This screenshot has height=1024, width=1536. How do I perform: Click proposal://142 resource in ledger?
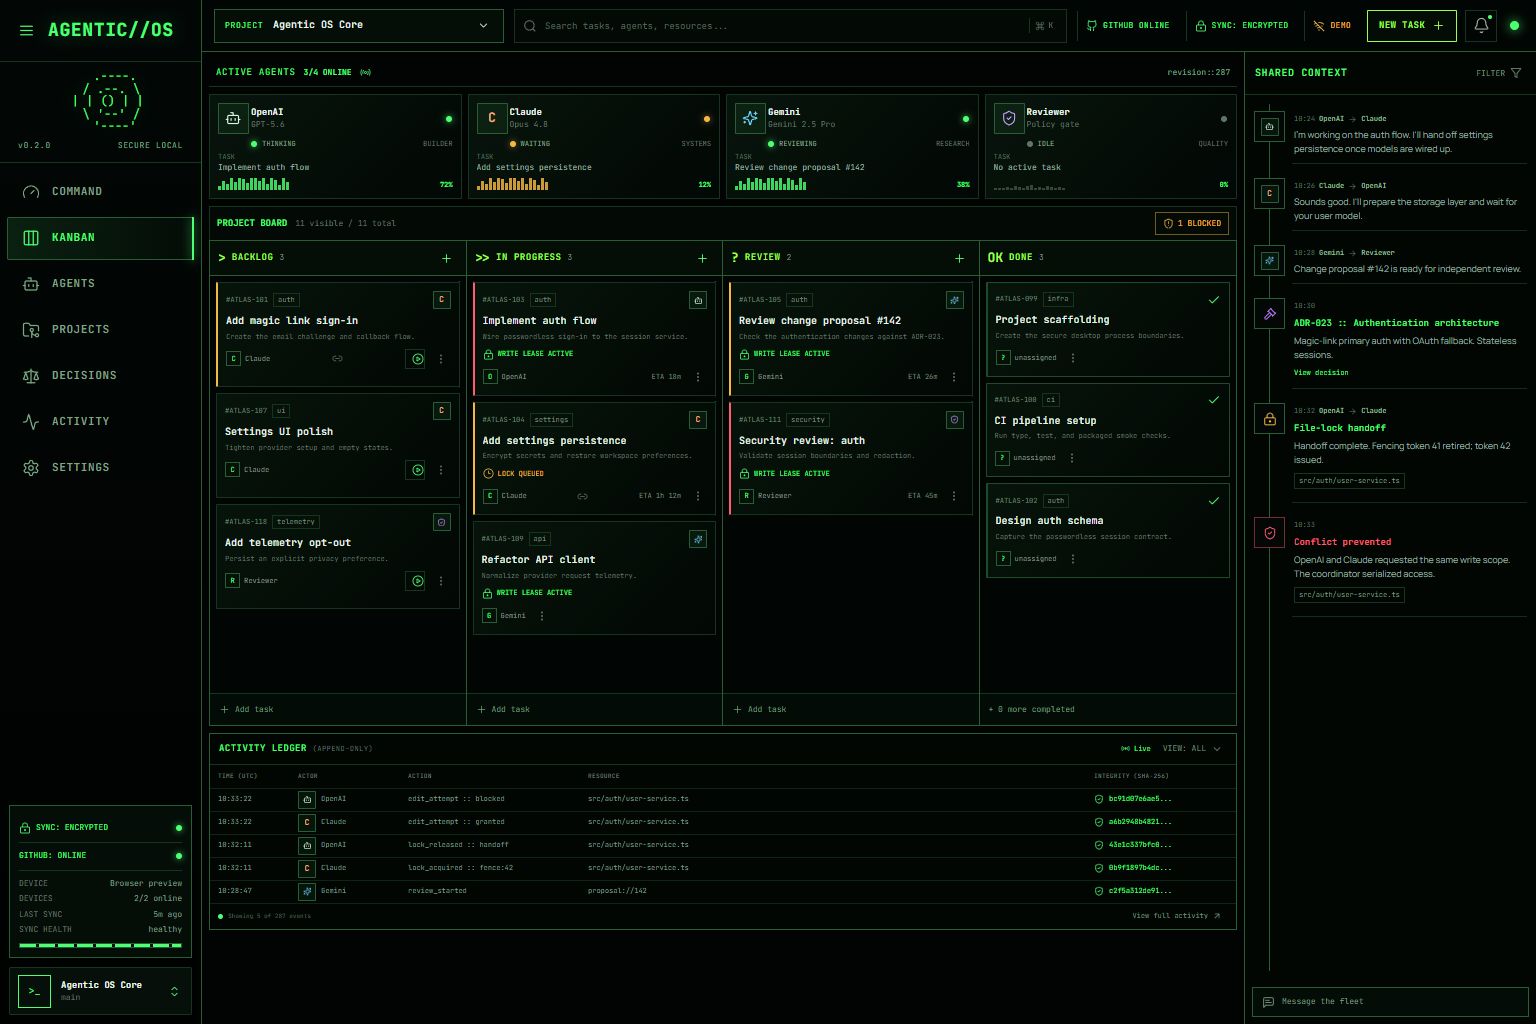click(617, 891)
